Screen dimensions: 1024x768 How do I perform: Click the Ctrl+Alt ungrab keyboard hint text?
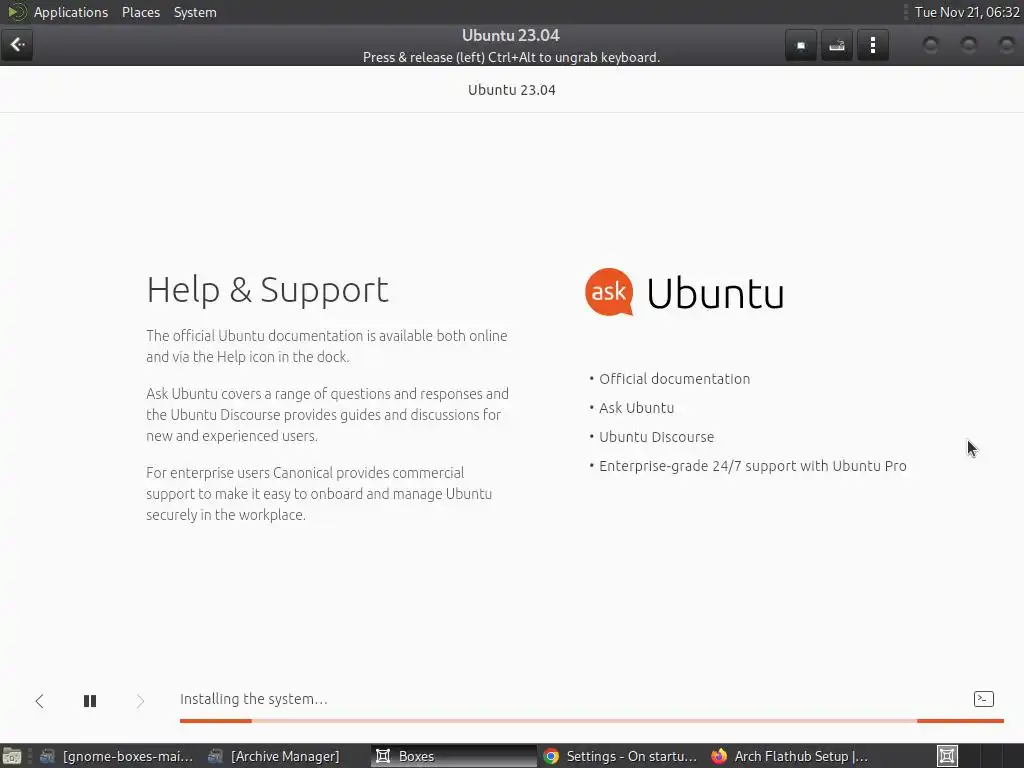point(511,57)
